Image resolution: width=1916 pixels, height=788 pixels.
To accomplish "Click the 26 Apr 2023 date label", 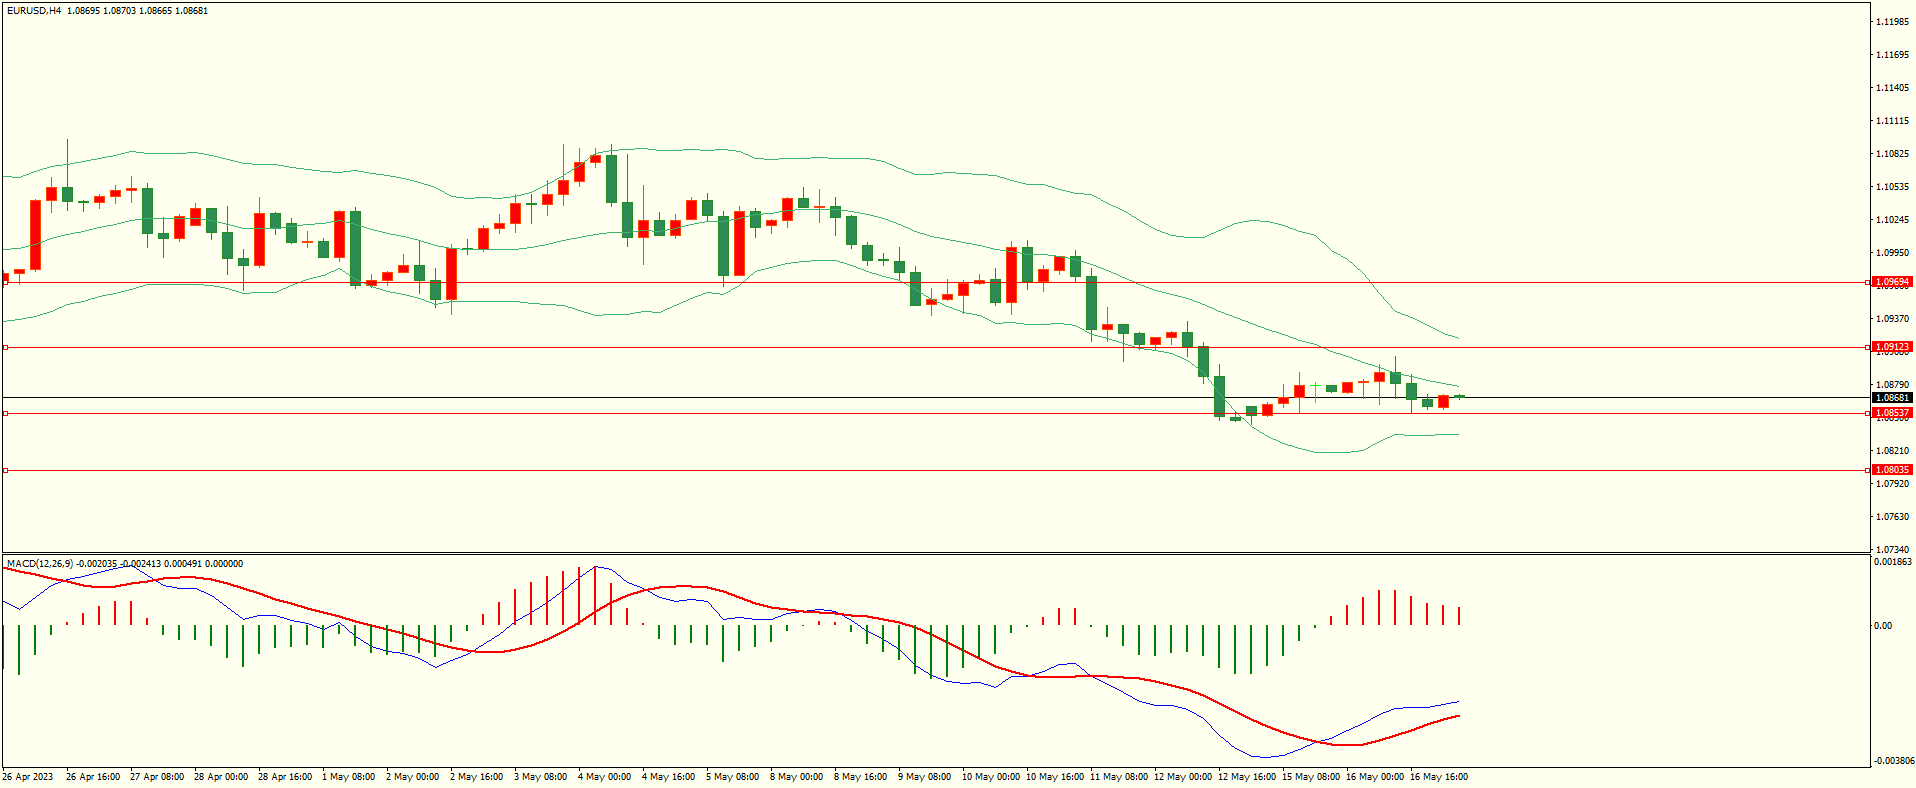I will [x=28, y=777].
